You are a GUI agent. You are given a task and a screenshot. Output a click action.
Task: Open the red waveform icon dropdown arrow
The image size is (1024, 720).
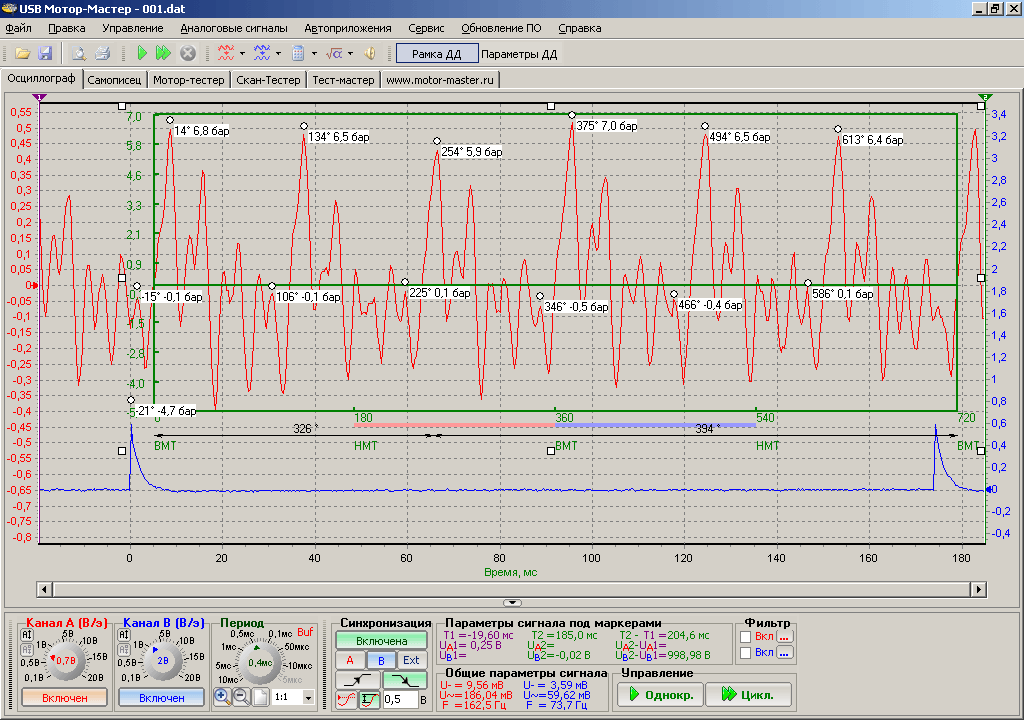[242, 54]
